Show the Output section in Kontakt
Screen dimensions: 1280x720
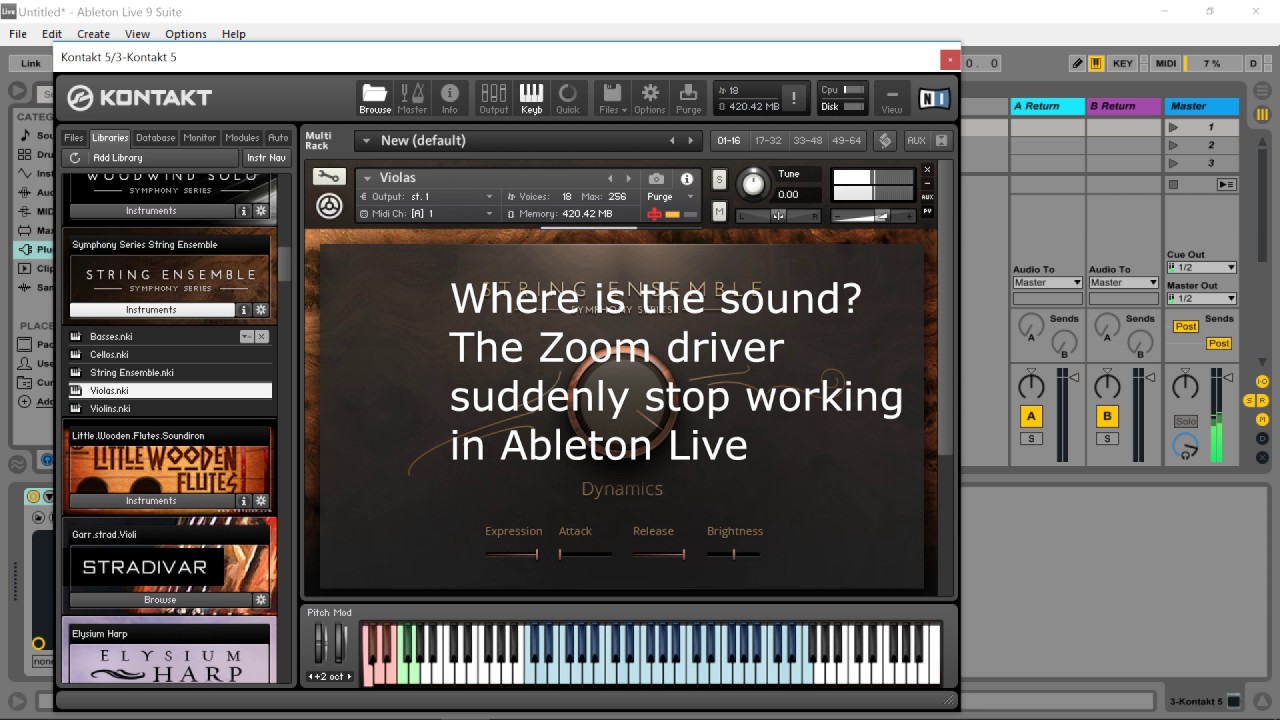click(x=493, y=98)
